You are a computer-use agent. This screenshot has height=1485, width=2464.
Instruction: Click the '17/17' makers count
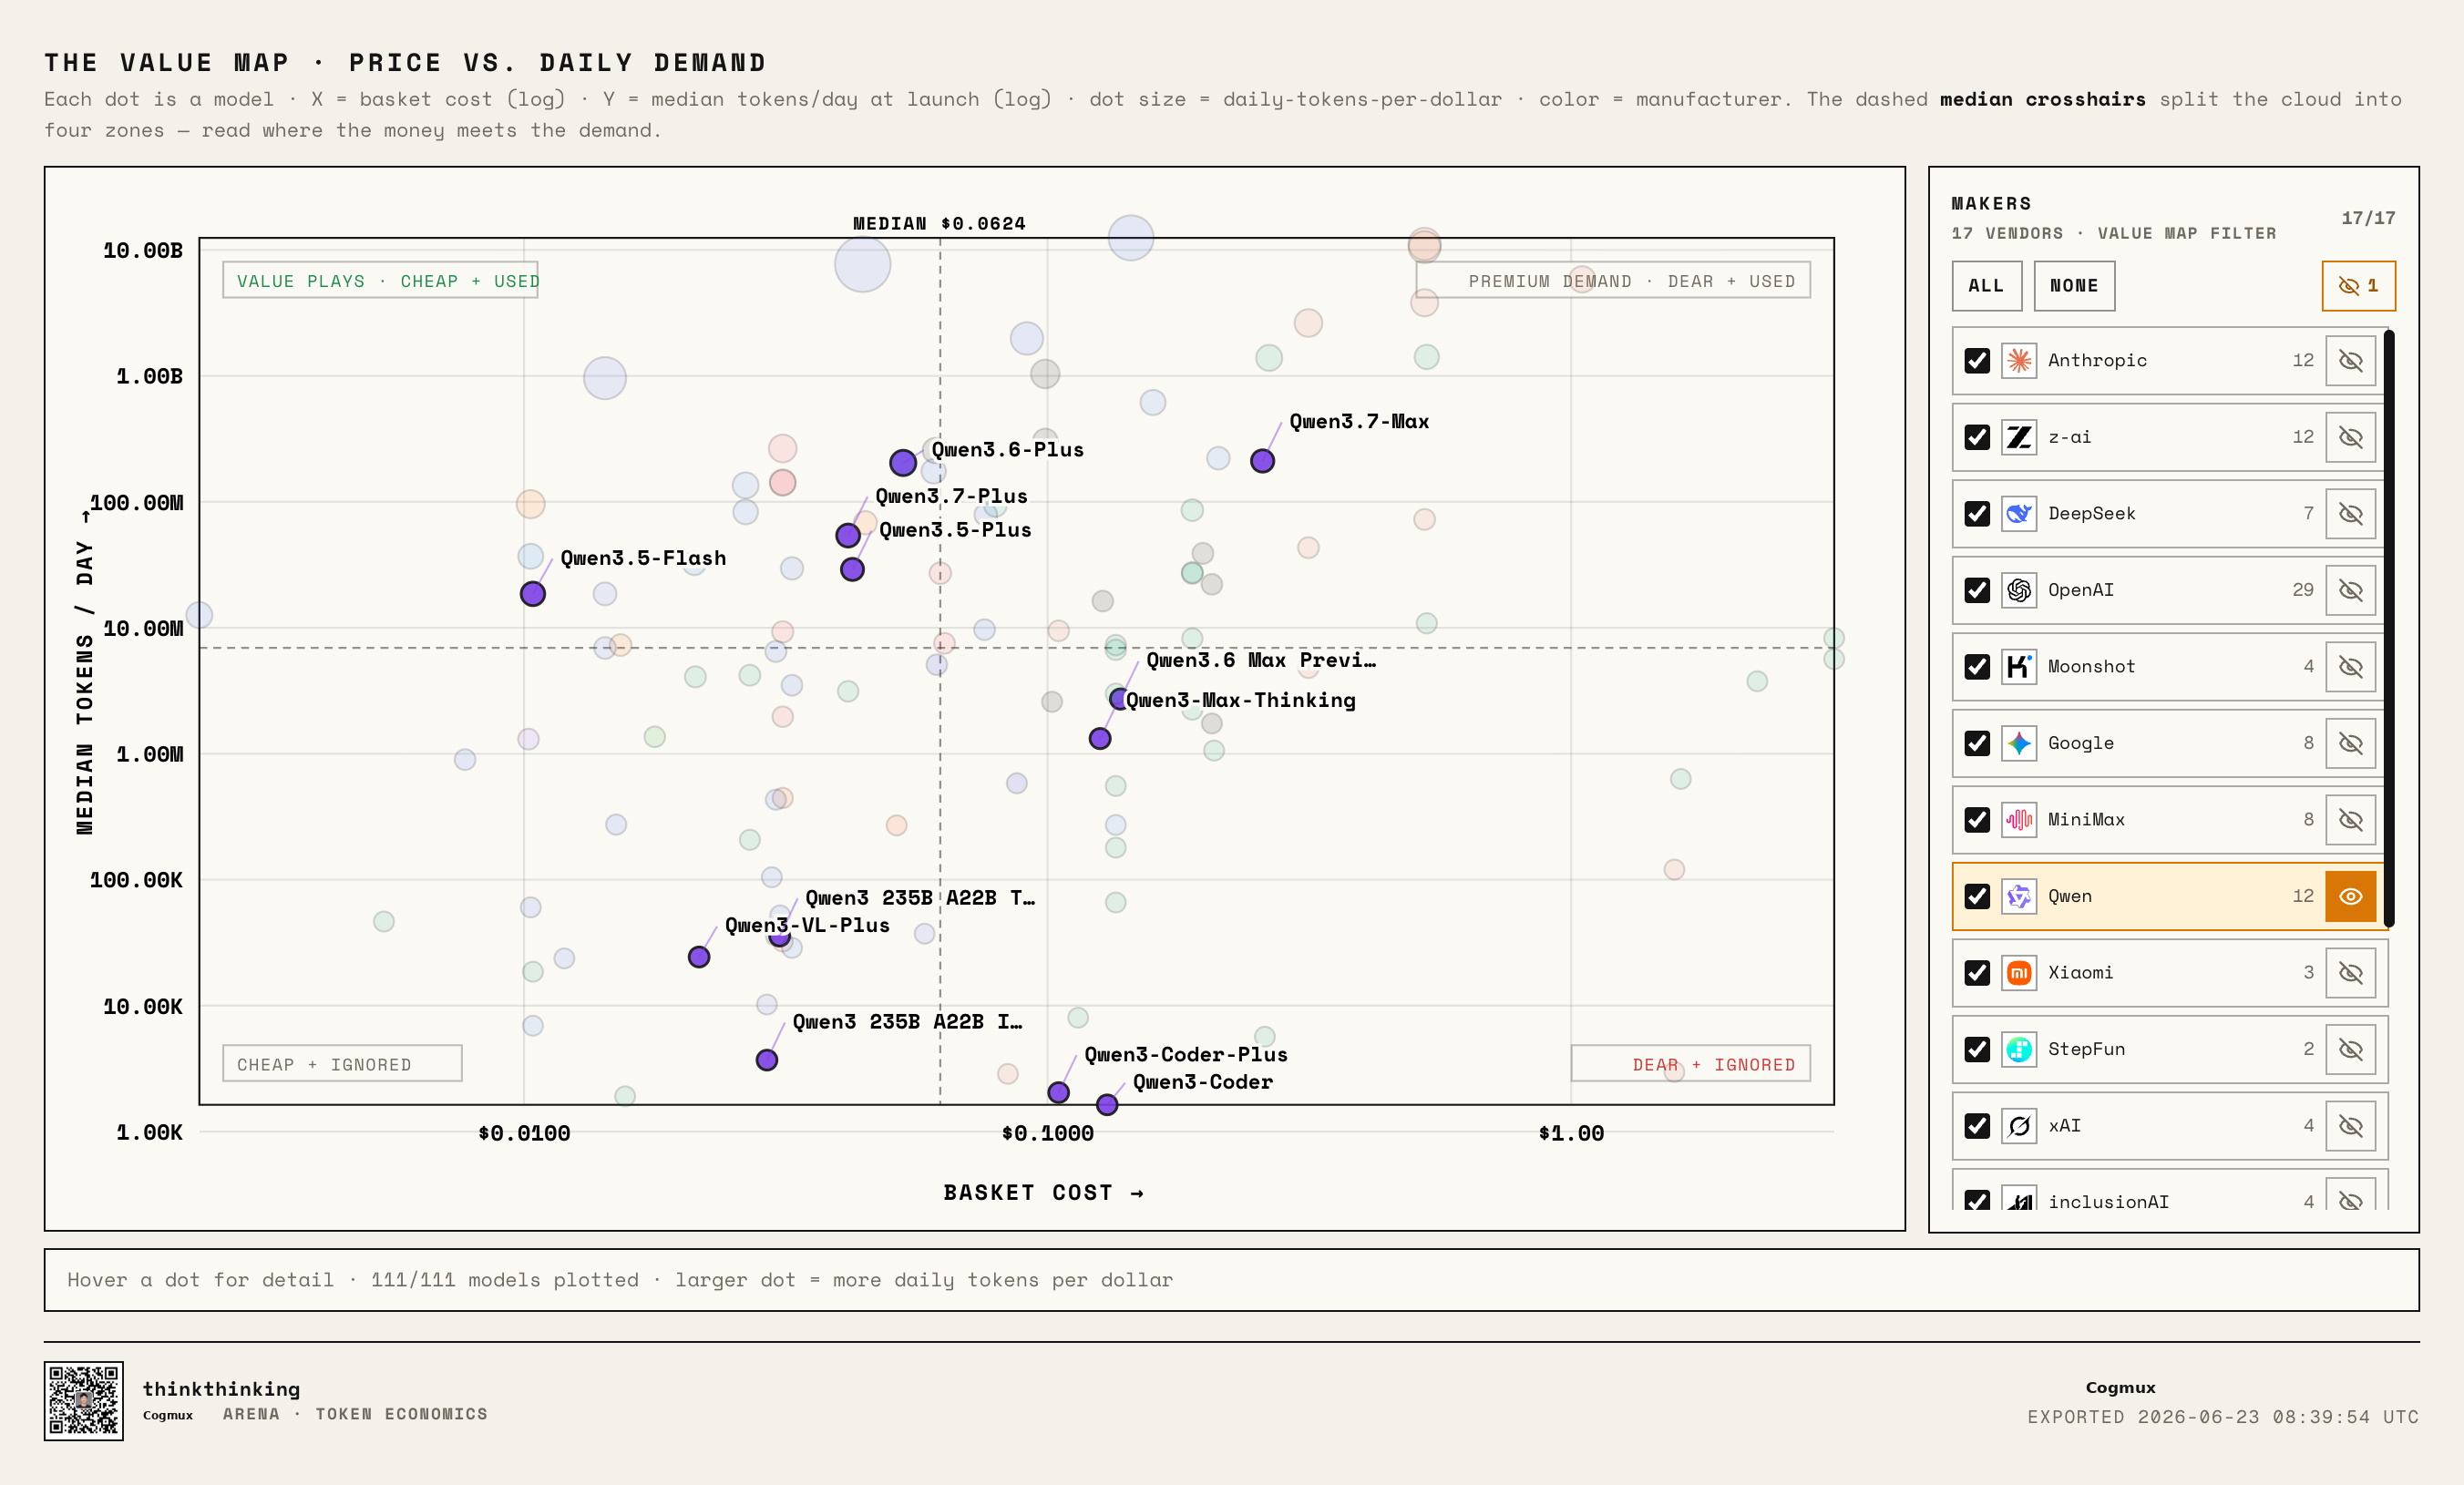click(x=2368, y=218)
